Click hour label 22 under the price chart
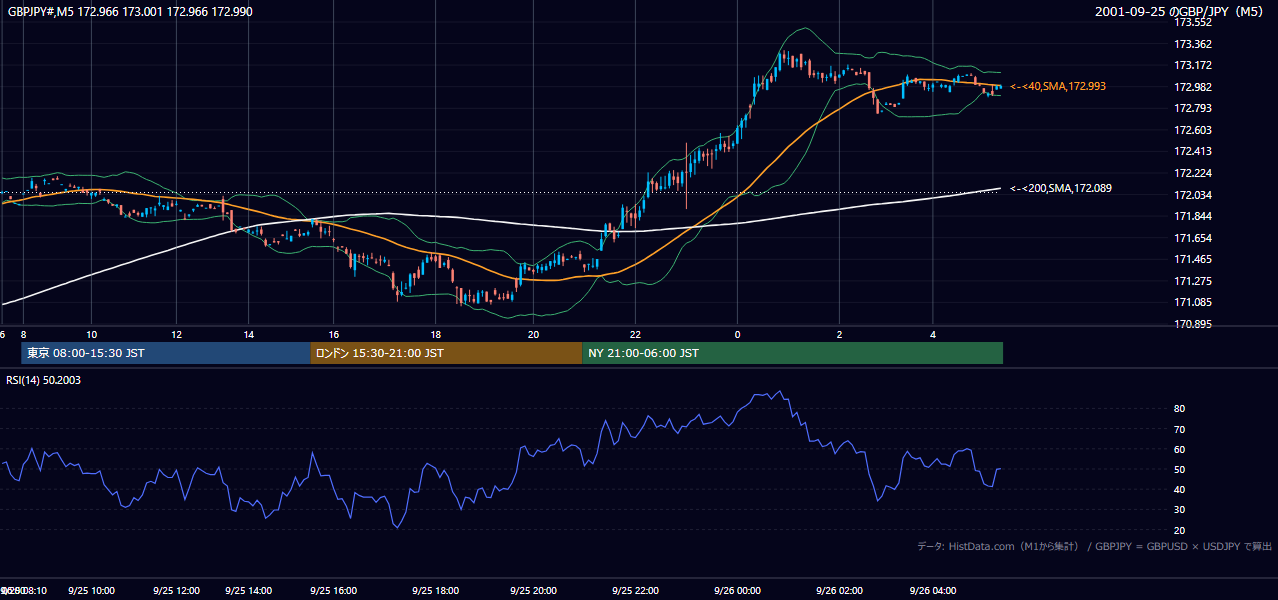 [x=635, y=335]
